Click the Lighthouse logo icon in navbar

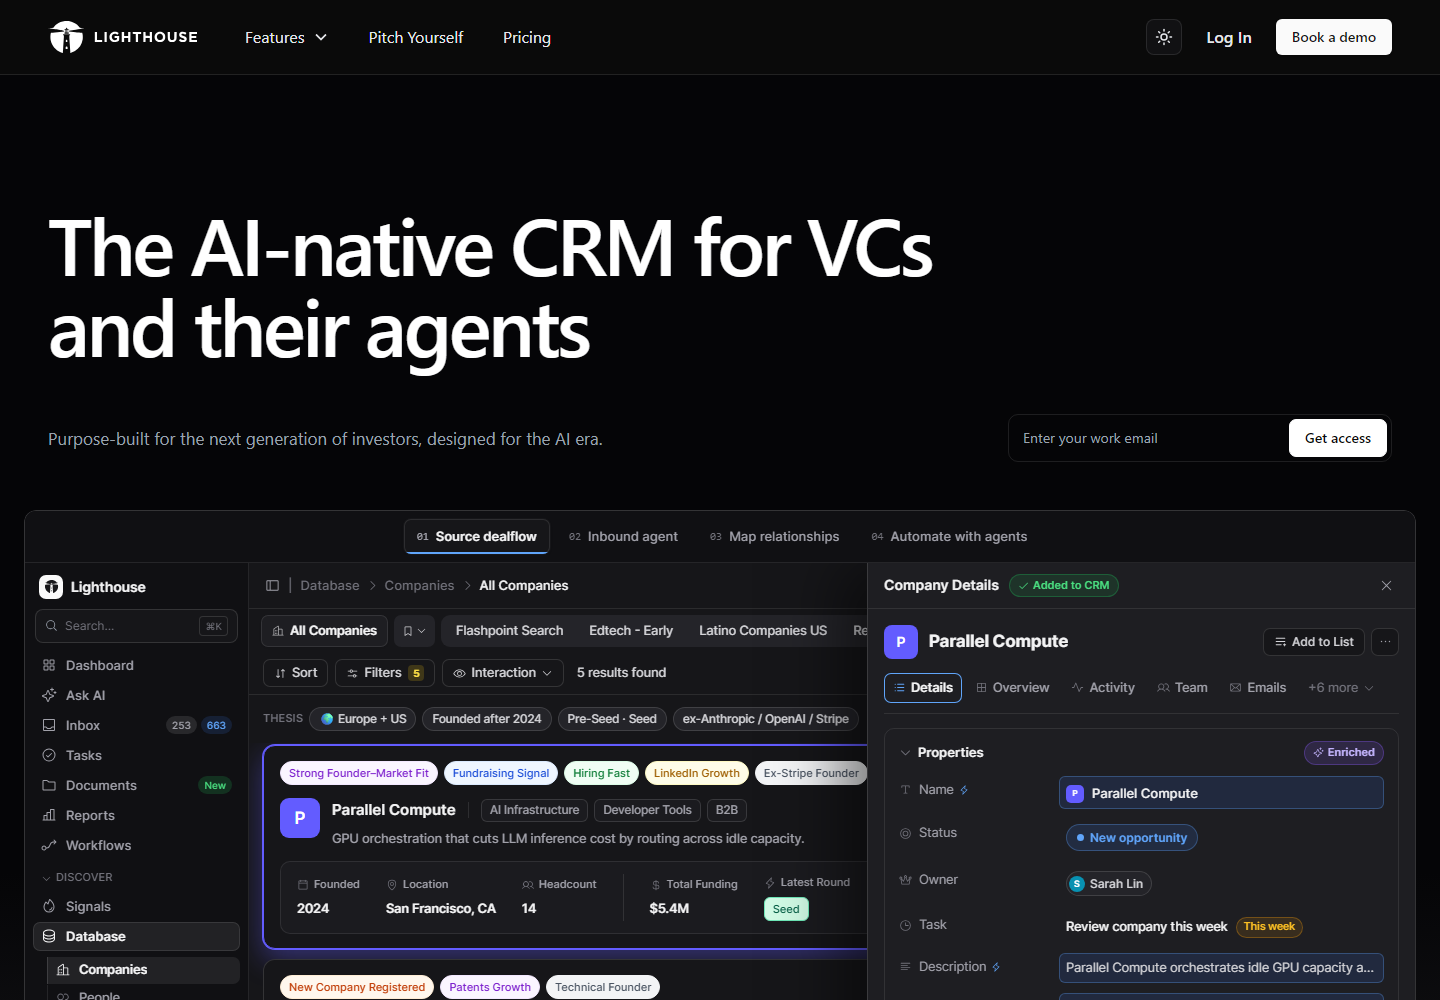click(66, 37)
